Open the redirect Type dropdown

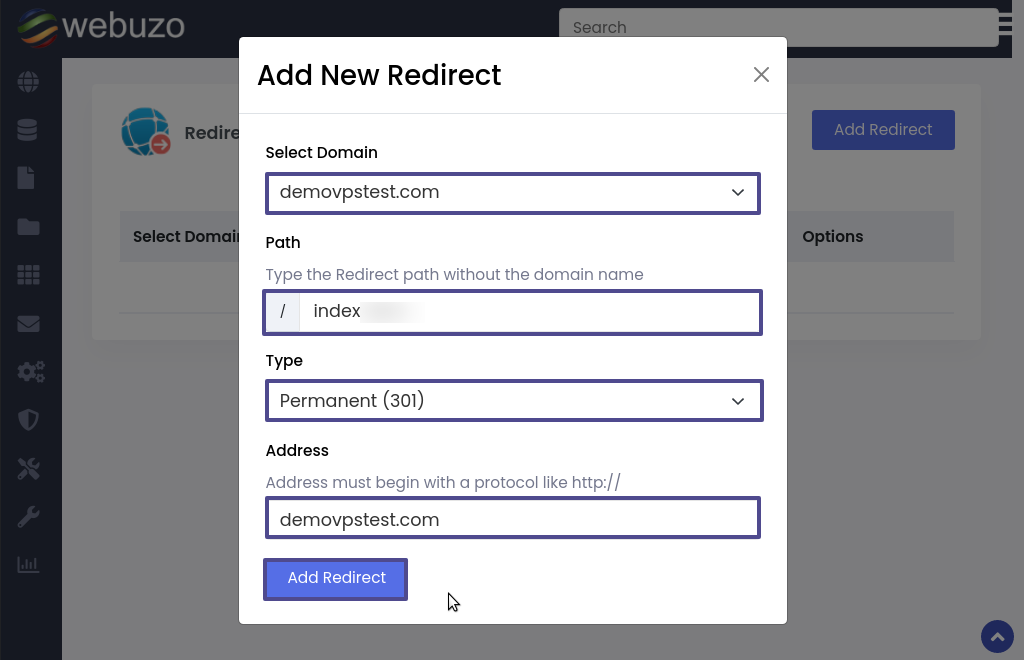coord(513,401)
